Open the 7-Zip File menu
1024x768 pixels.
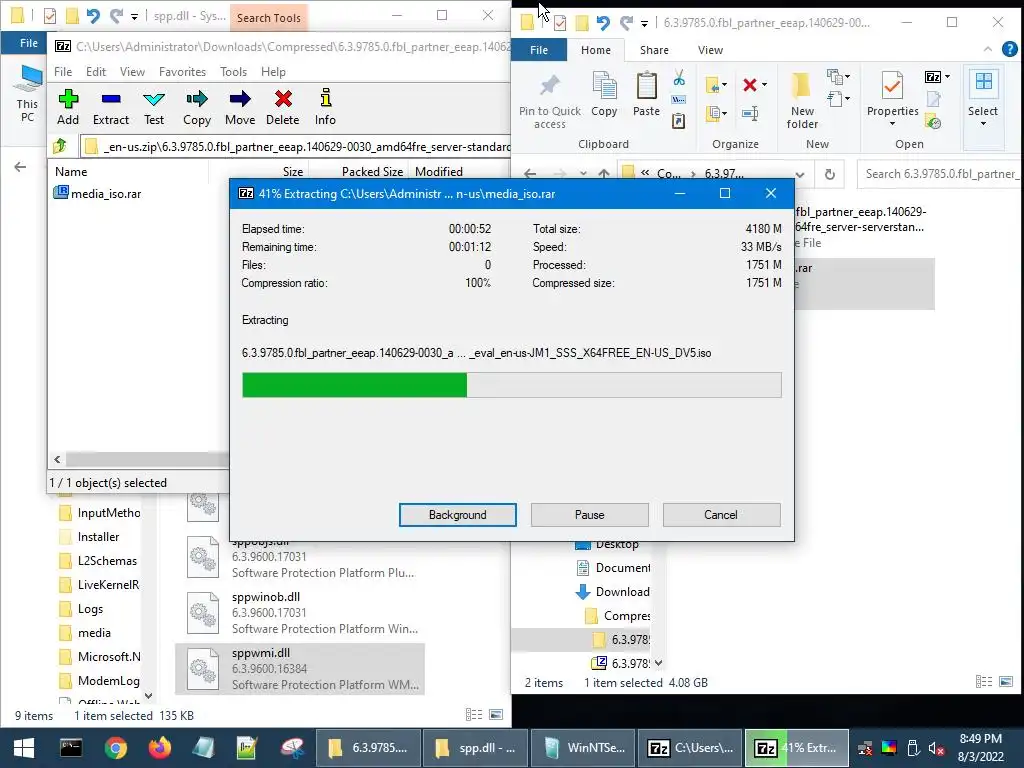(x=63, y=72)
